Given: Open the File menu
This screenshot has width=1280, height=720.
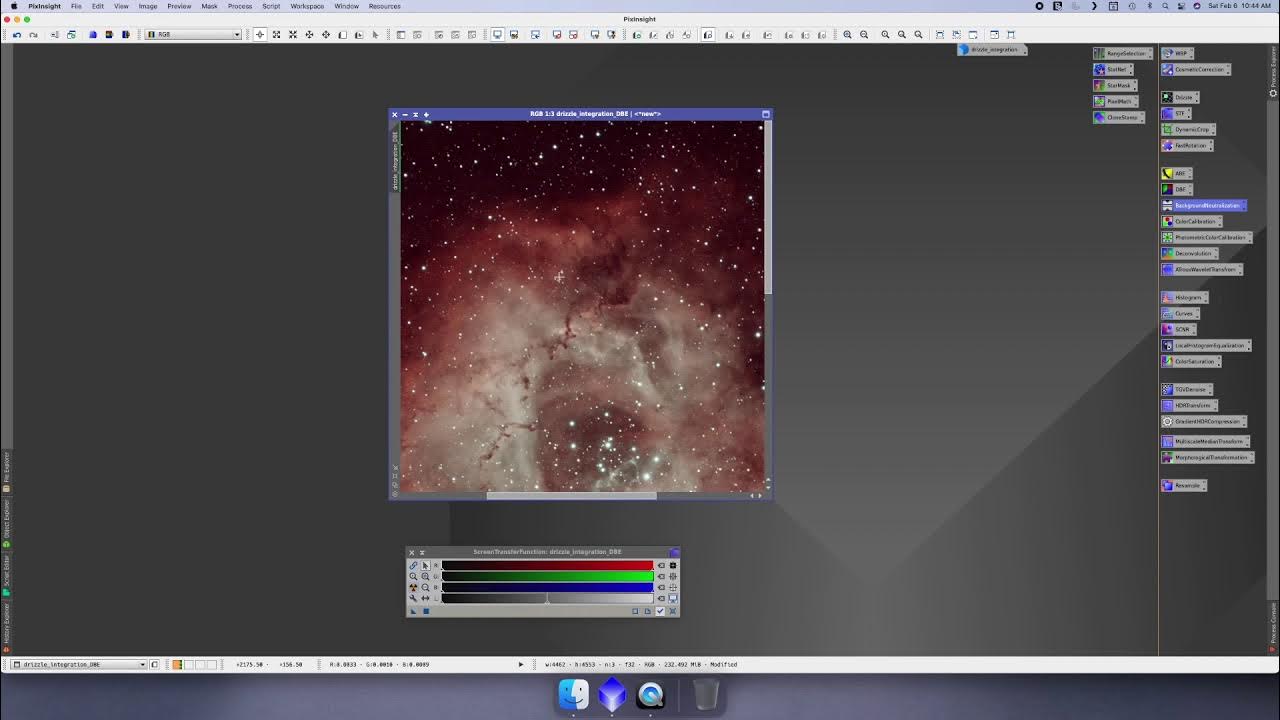Looking at the screenshot, I should coord(76,6).
